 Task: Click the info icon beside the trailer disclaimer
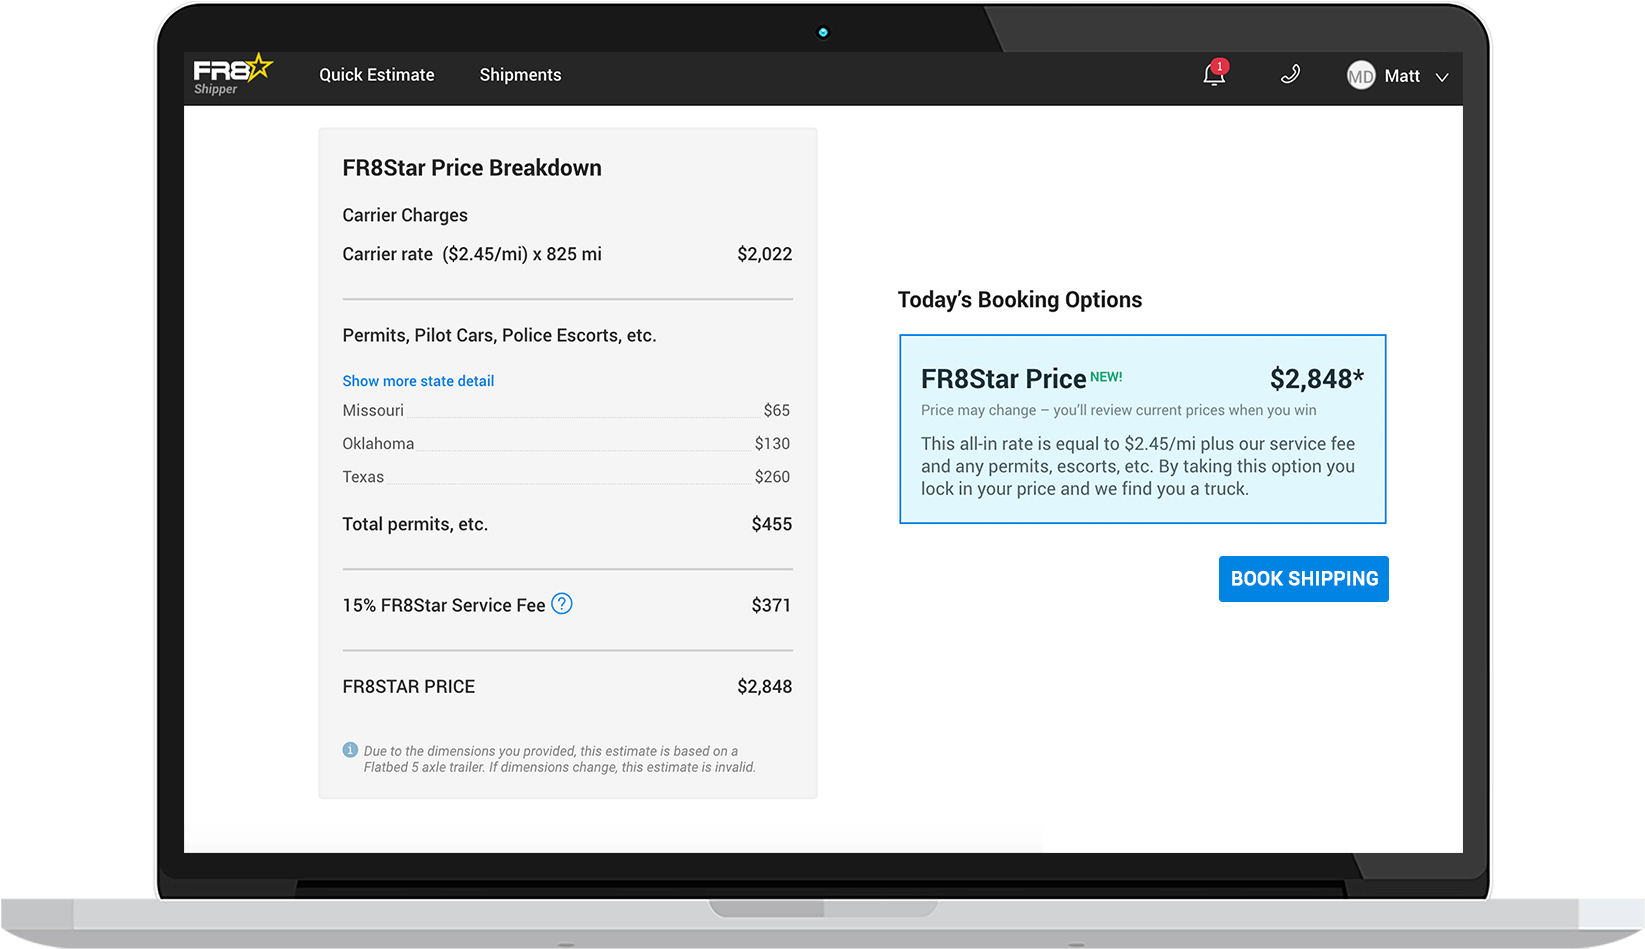(349, 749)
